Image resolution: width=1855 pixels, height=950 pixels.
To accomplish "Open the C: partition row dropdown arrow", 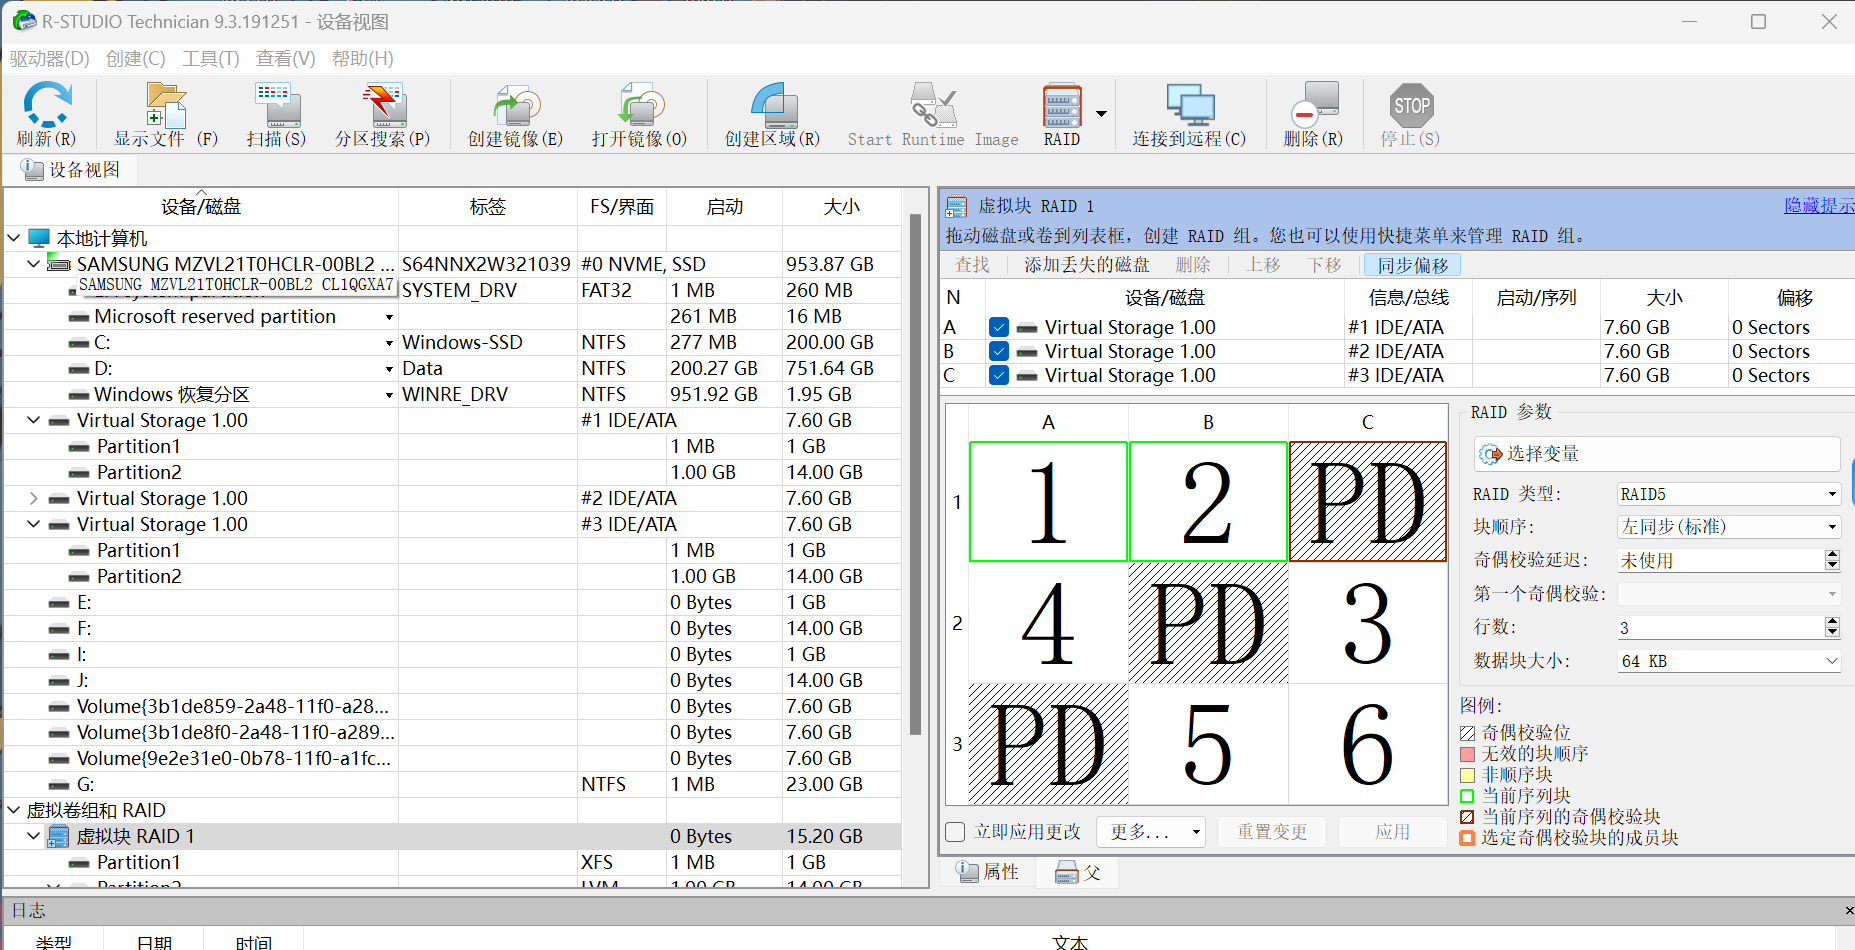I will [x=389, y=343].
